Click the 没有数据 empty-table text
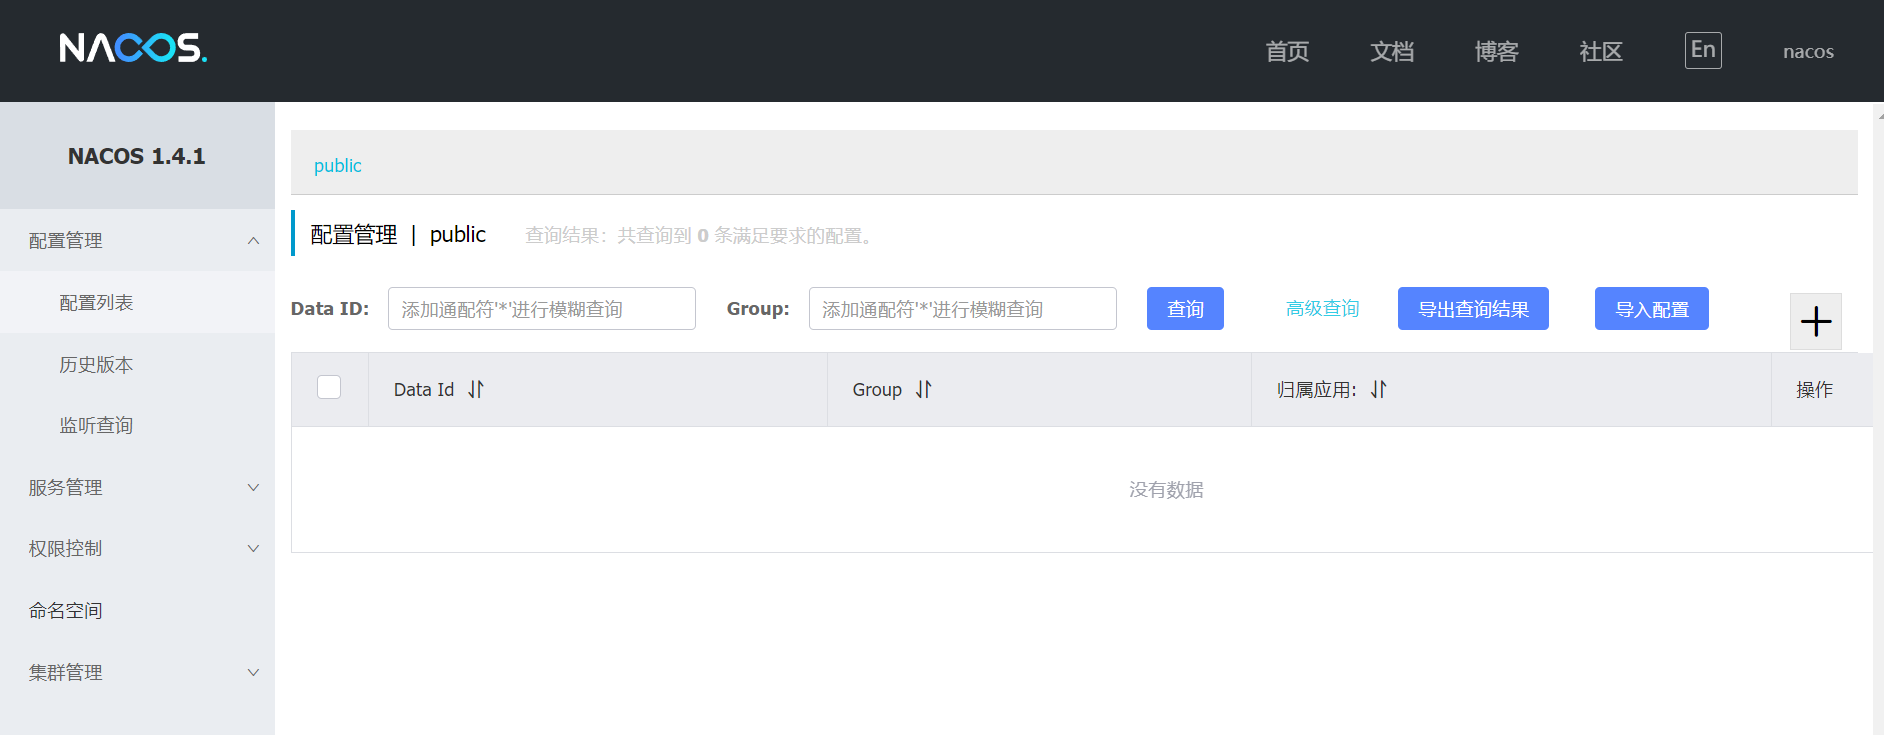This screenshot has height=735, width=1884. (x=1166, y=489)
